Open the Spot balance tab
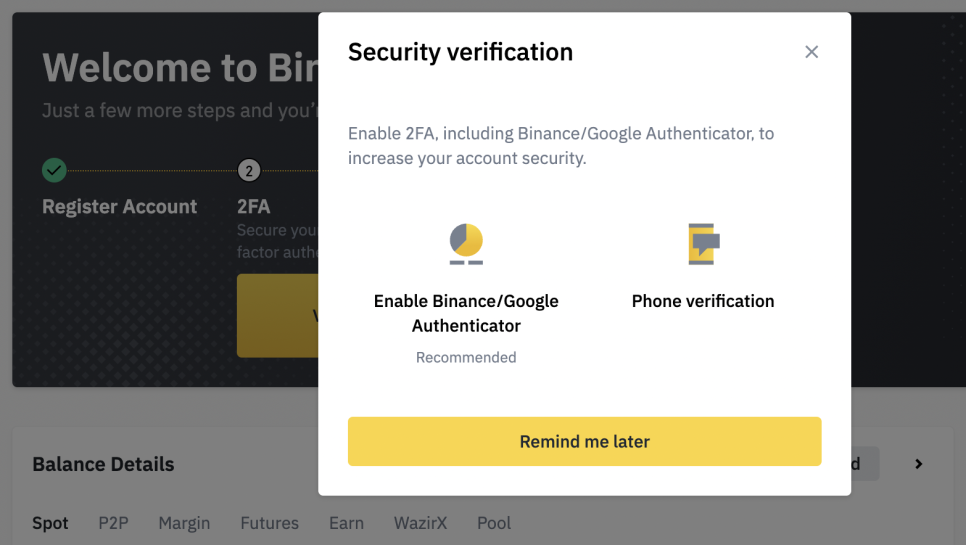This screenshot has width=966, height=545. pyautogui.click(x=50, y=523)
